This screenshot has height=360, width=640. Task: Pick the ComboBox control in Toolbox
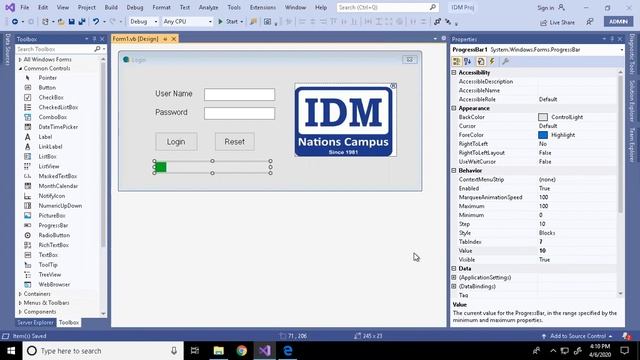pyautogui.click(x=53, y=117)
